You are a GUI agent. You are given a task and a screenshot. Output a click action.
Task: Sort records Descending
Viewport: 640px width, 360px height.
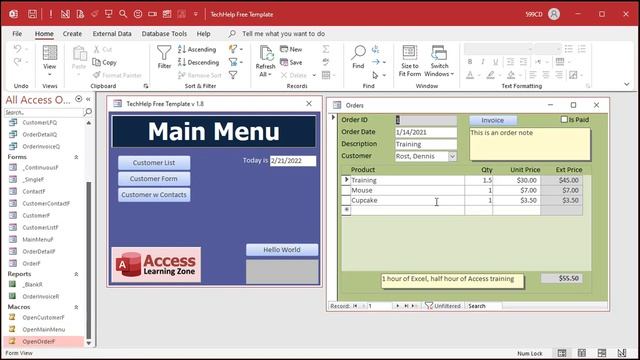tap(199, 62)
